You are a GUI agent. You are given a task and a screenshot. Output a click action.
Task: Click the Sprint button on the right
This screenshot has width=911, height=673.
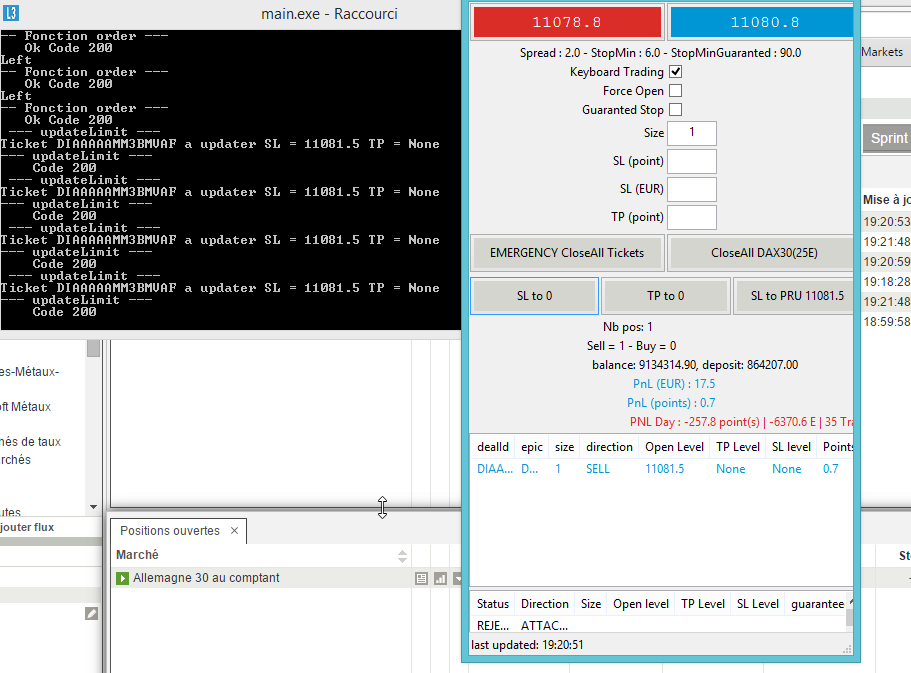point(887,138)
